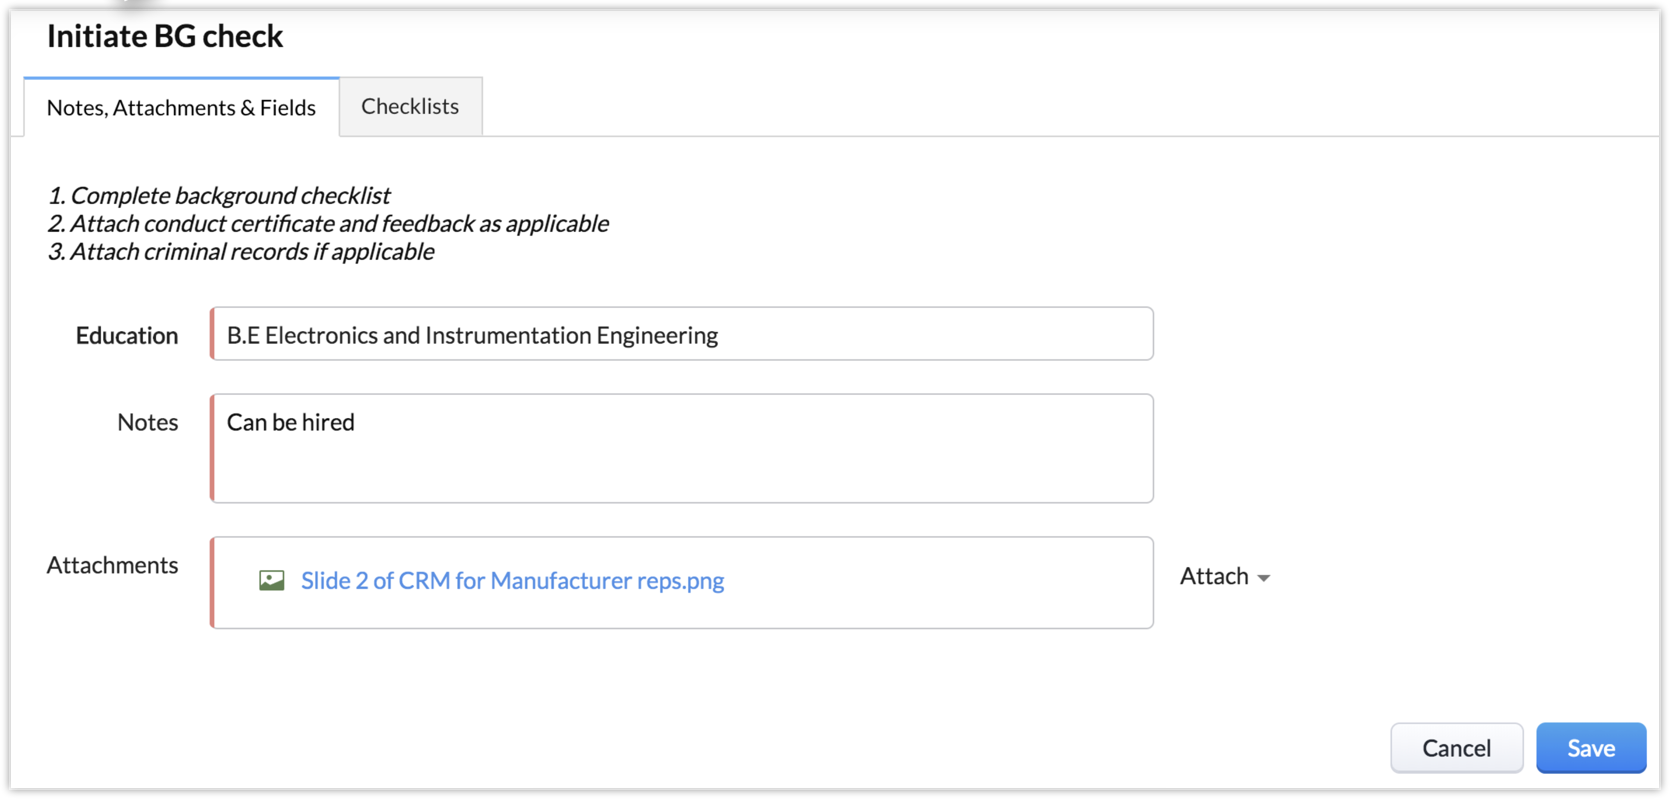
Task: Click 'Electronics' text in Education field
Action: 321,335
